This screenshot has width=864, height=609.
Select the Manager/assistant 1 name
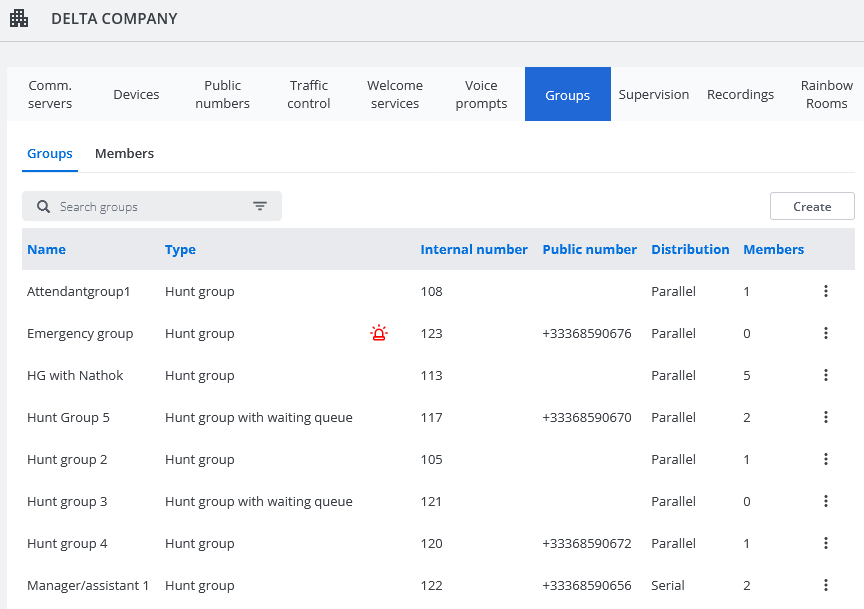pos(88,585)
